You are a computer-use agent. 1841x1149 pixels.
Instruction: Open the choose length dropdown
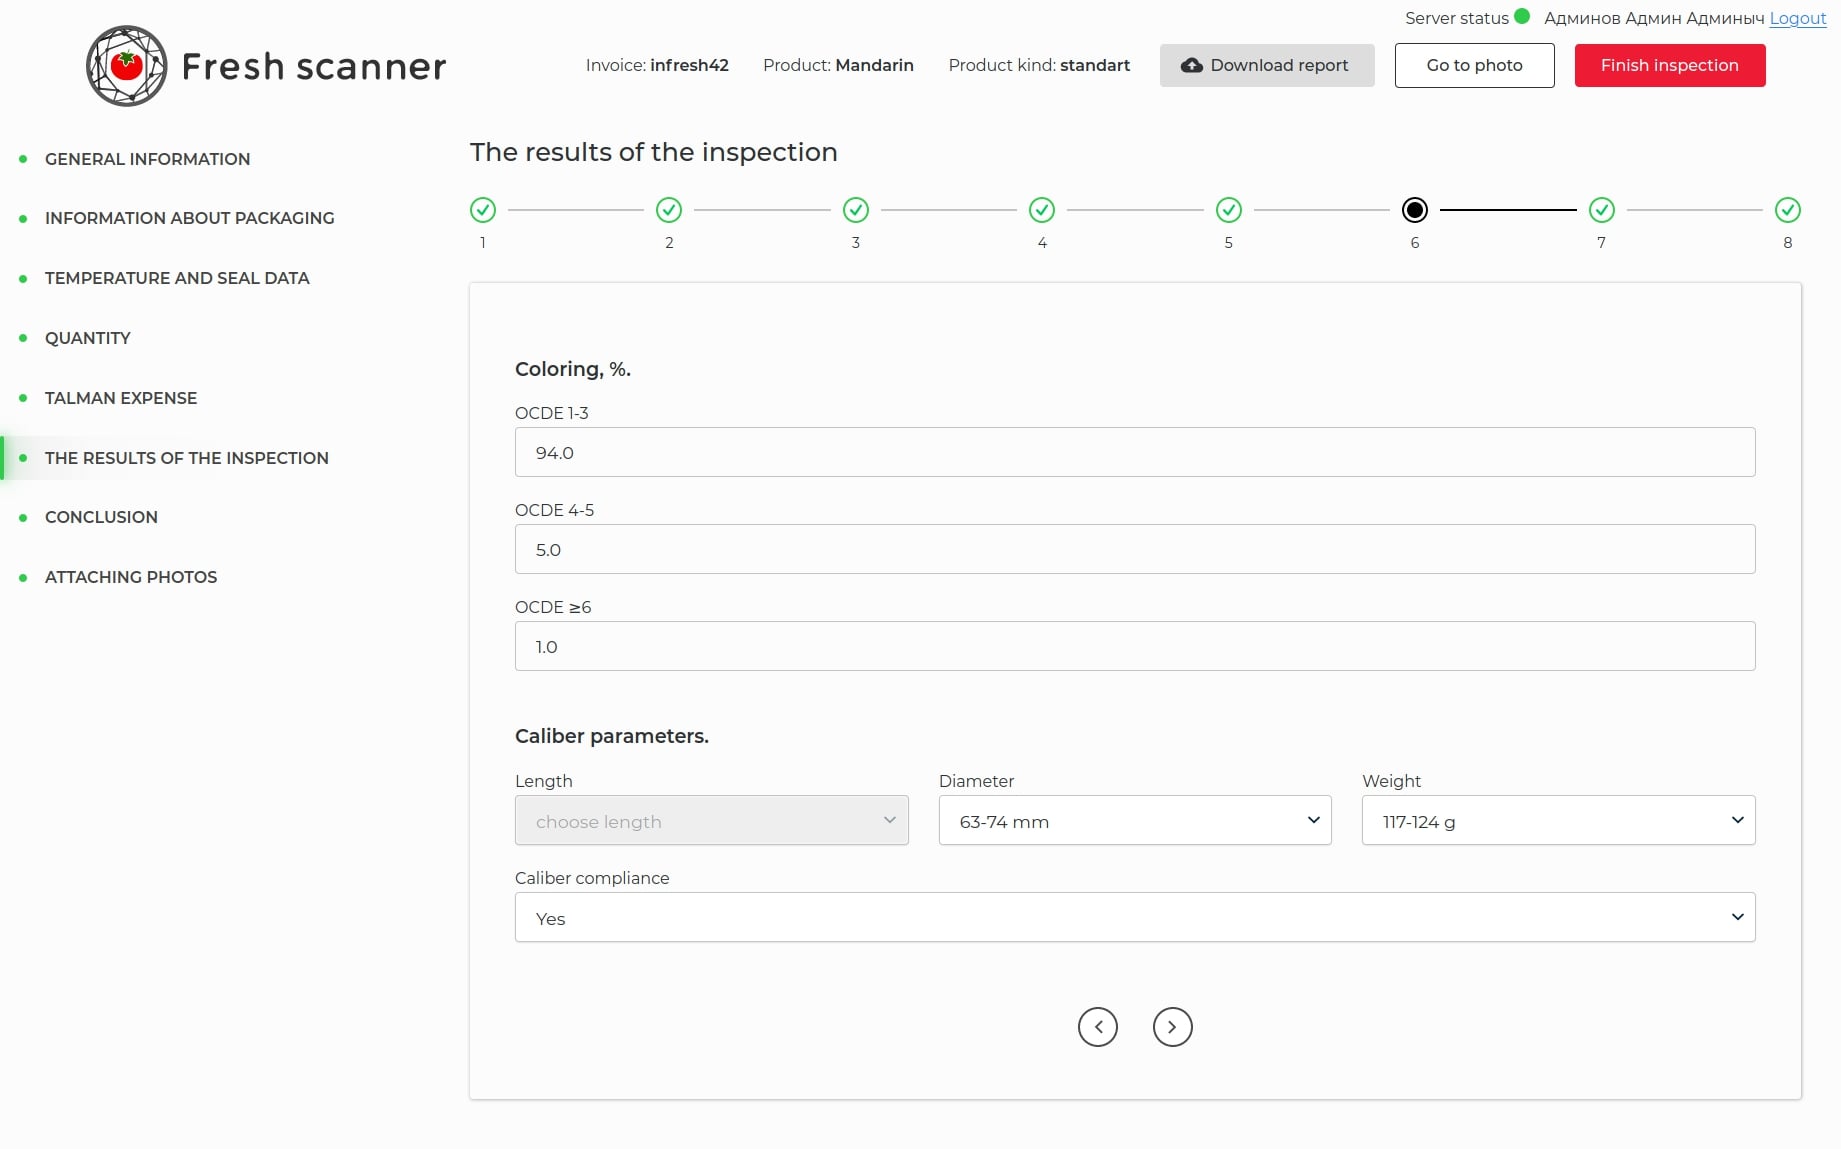(x=711, y=821)
